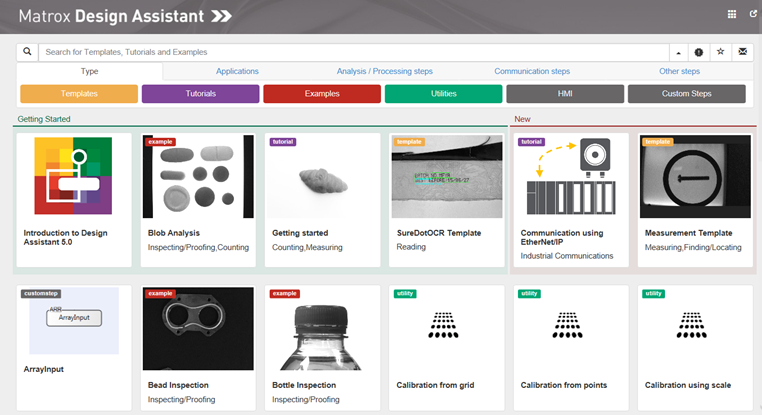
Task: Switch to the Applications tab
Action: [x=237, y=71]
